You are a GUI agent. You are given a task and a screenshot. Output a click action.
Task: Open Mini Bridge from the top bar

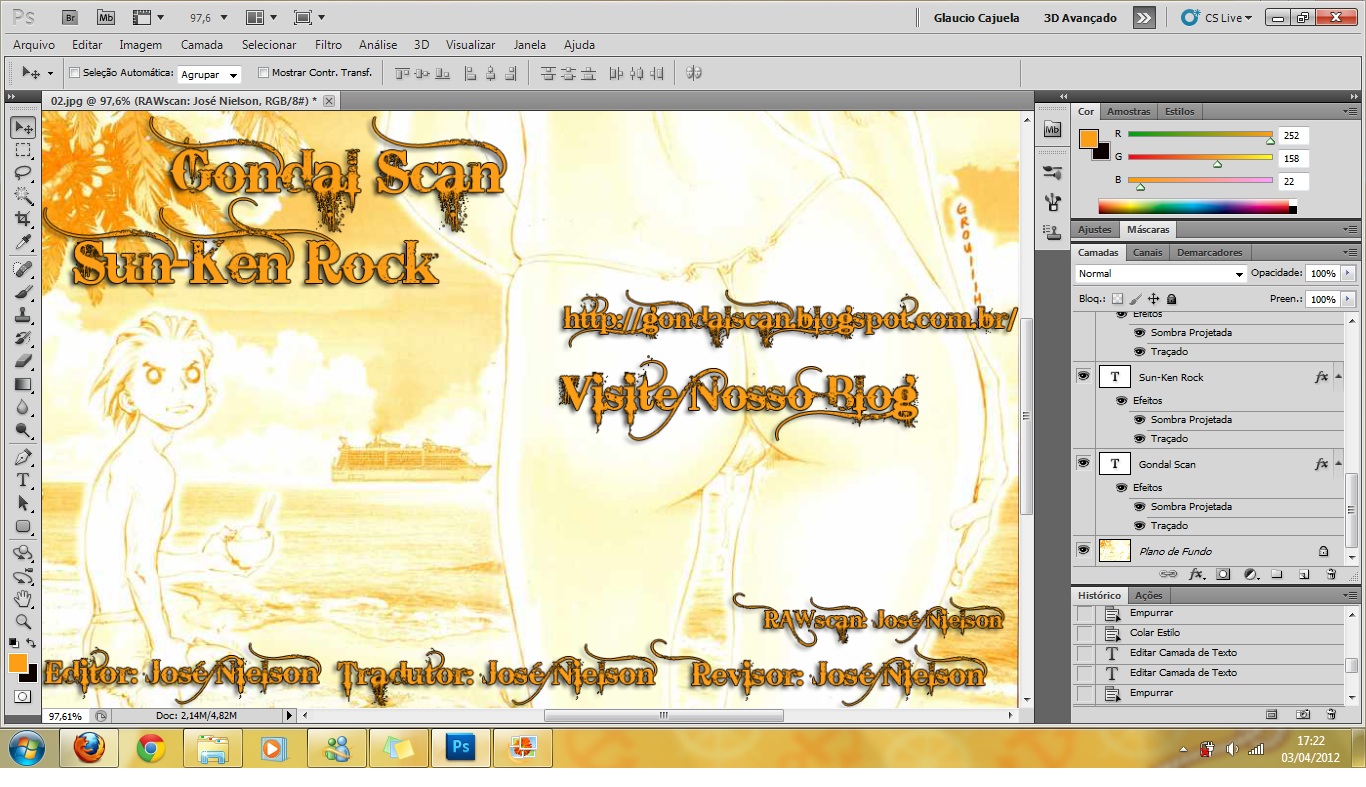click(x=106, y=18)
